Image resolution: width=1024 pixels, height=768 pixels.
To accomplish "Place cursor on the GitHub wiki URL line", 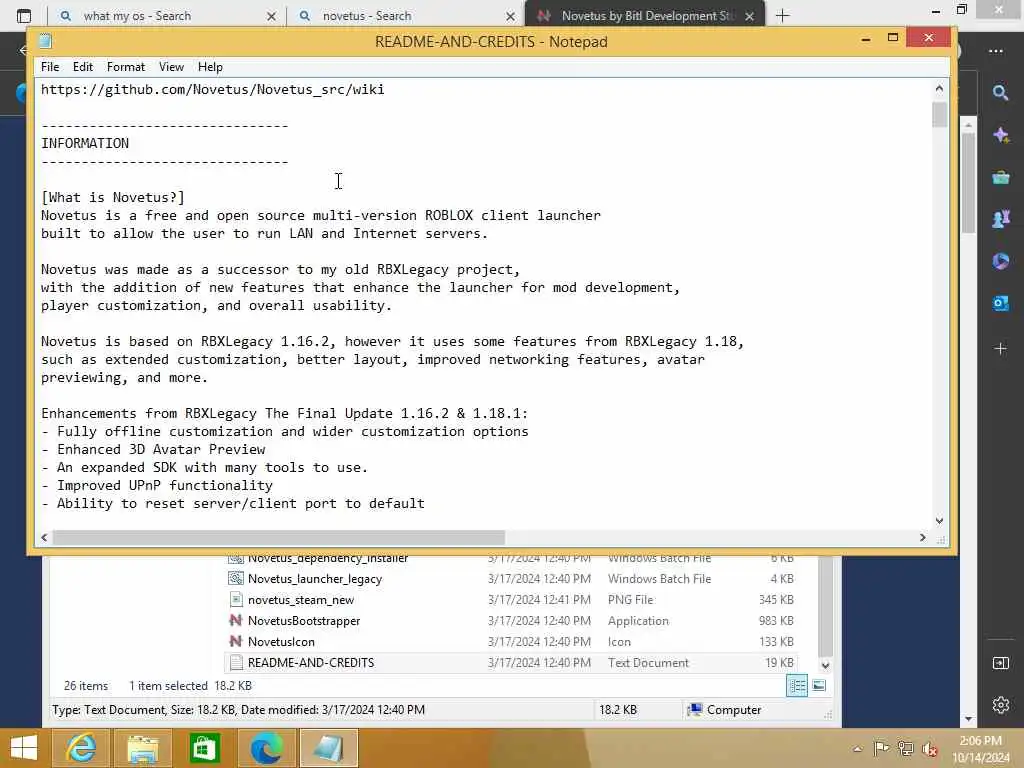I will click(x=212, y=89).
